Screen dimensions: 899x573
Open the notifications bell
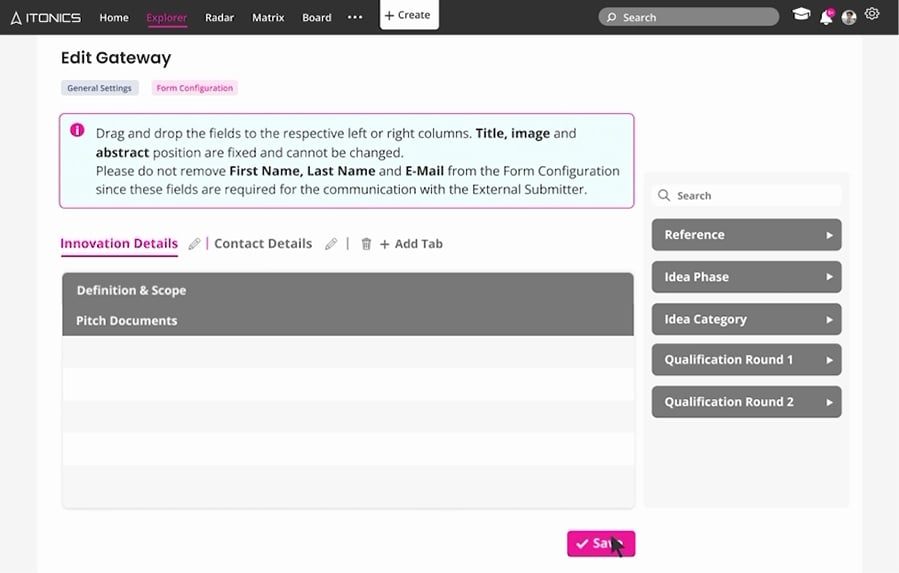pyautogui.click(x=826, y=17)
